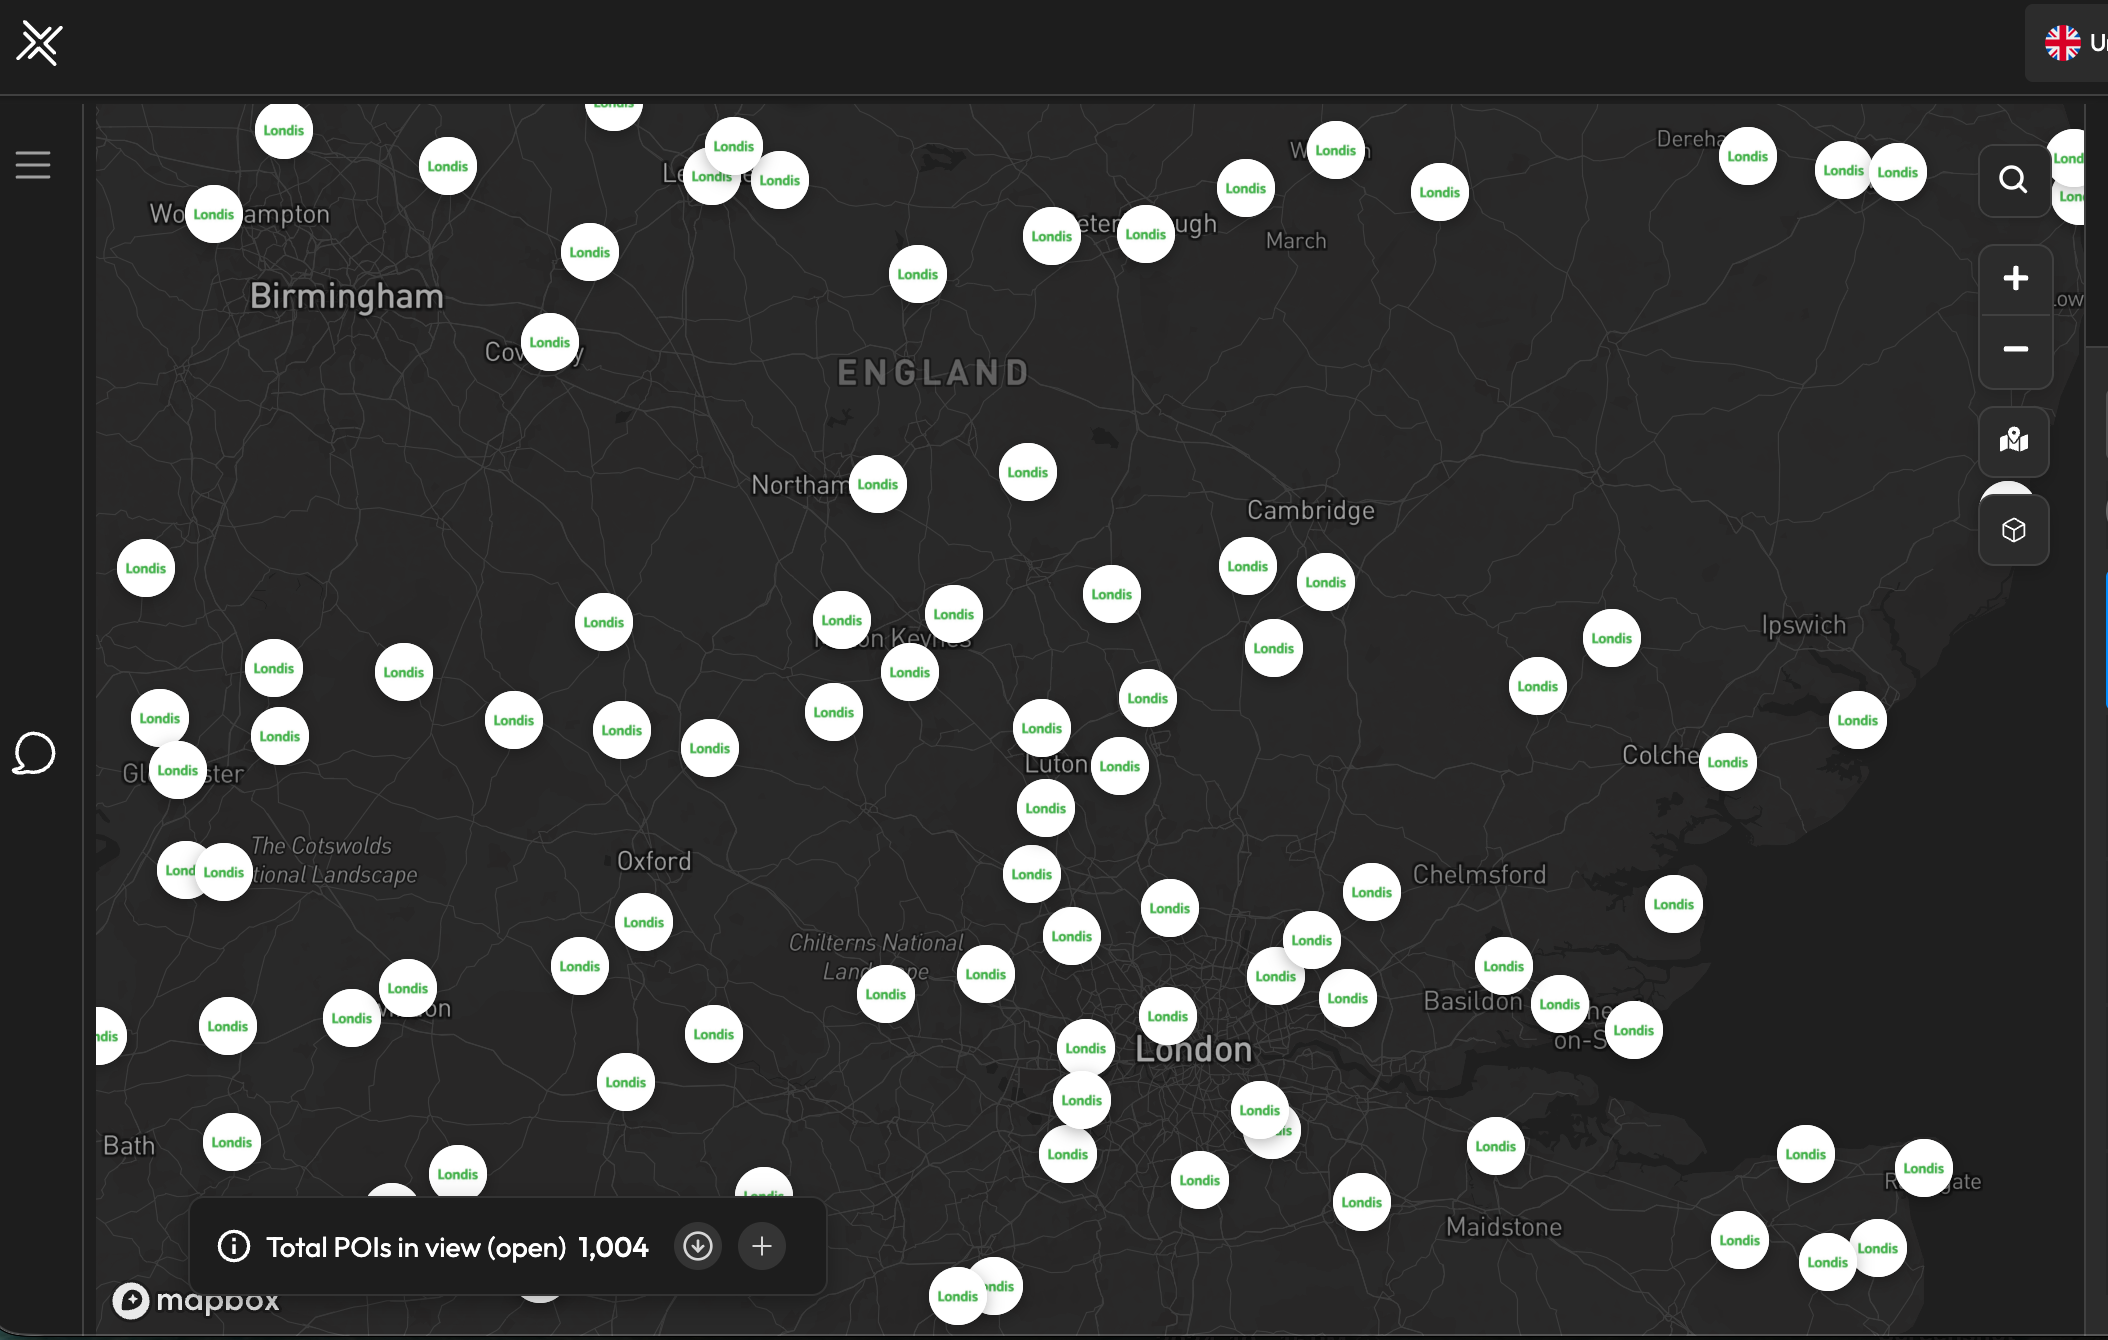The image size is (2108, 1340).
Task: Download POIs with the arrow-down button
Action: (698, 1246)
